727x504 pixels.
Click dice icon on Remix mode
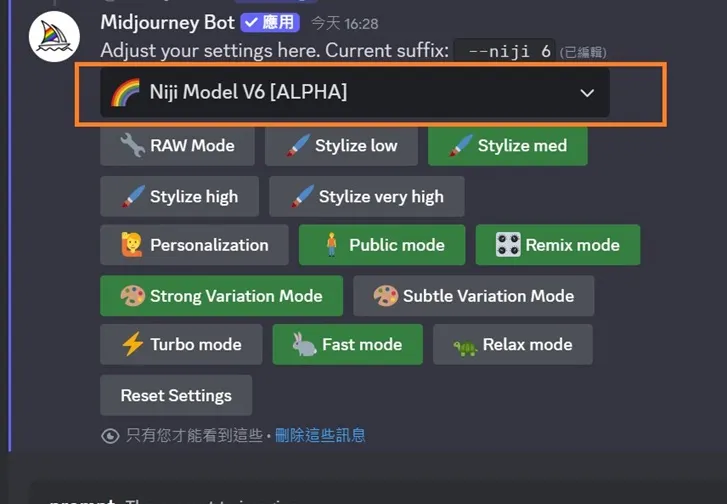(509, 245)
